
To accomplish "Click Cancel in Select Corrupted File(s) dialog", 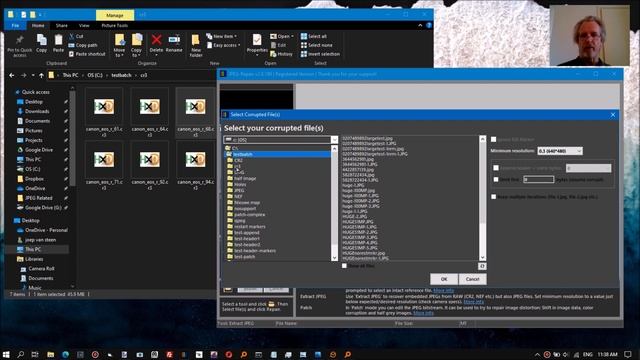I will pos(472,279).
